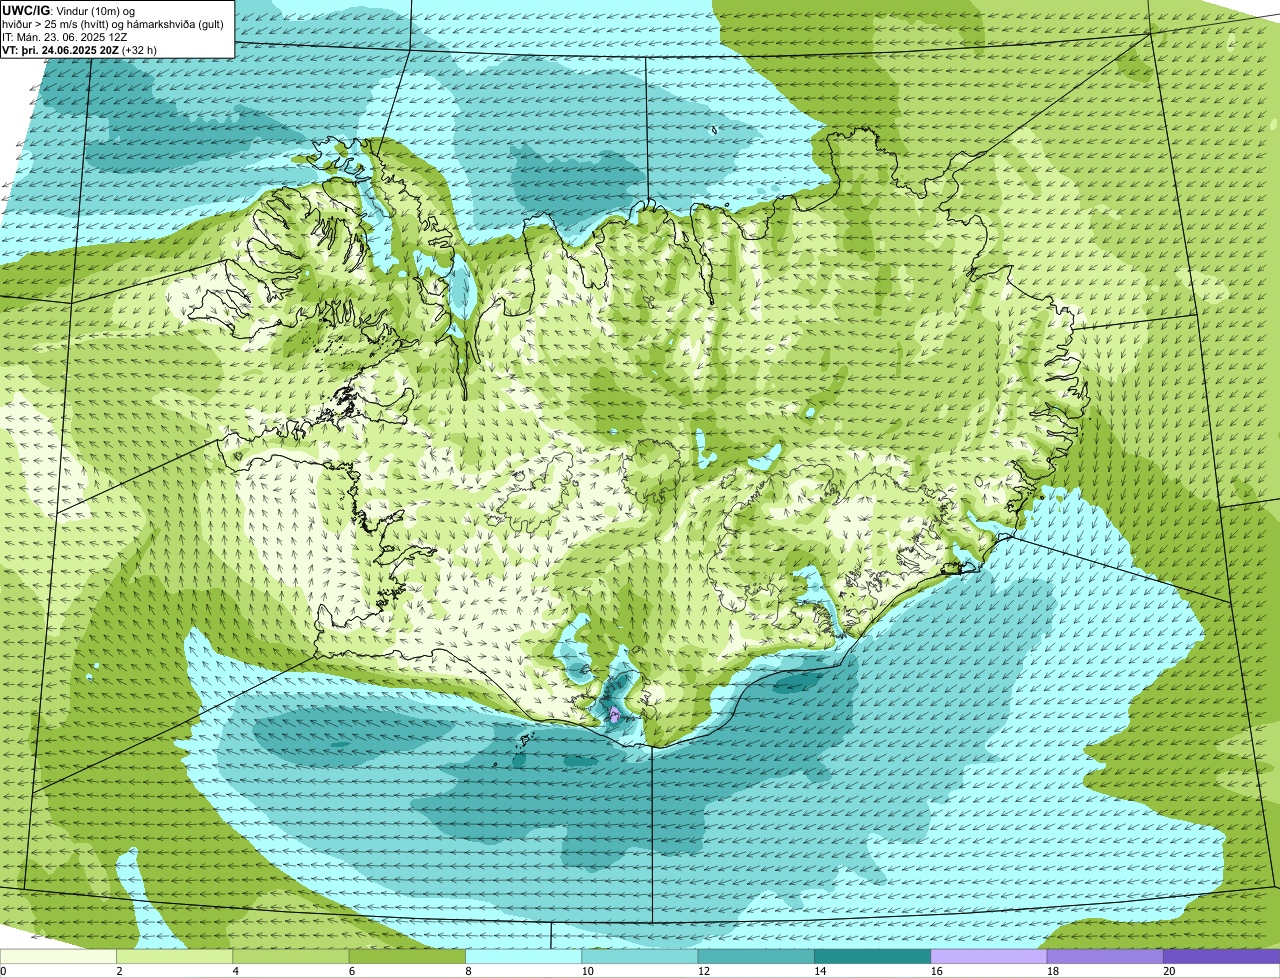Click the '16' label on the color scale

(x=937, y=971)
